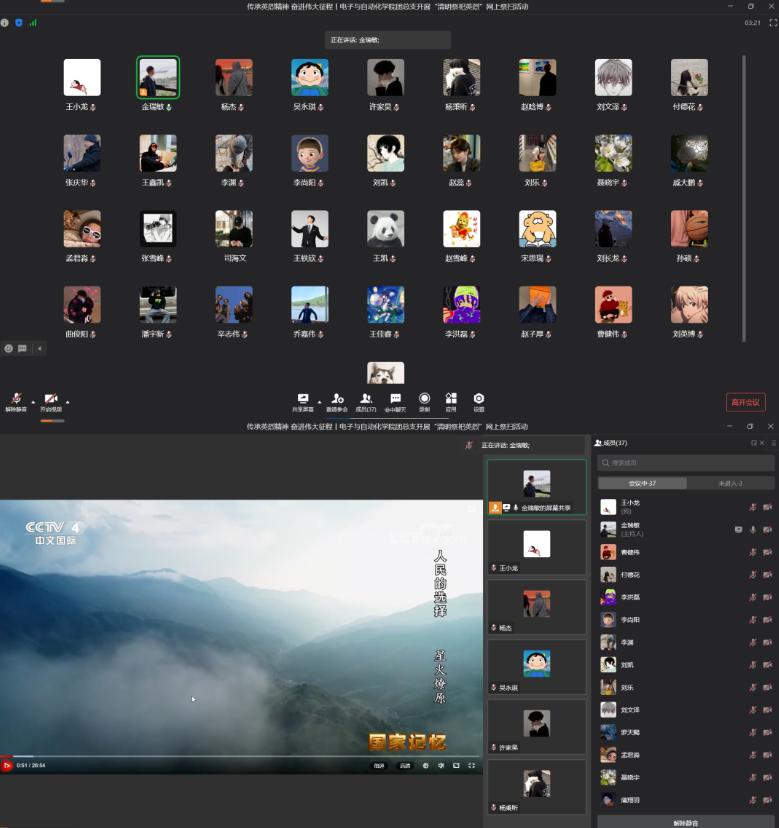The width and height of the screenshot is (779, 828).
Task: Click the Record (录制) toolbar icon
Action: [425, 398]
